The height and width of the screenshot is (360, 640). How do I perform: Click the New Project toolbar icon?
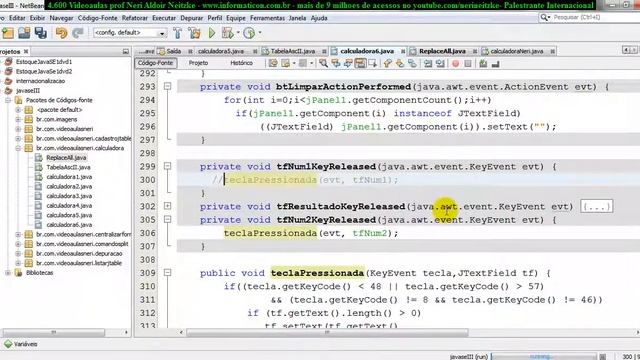[x=8, y=33]
